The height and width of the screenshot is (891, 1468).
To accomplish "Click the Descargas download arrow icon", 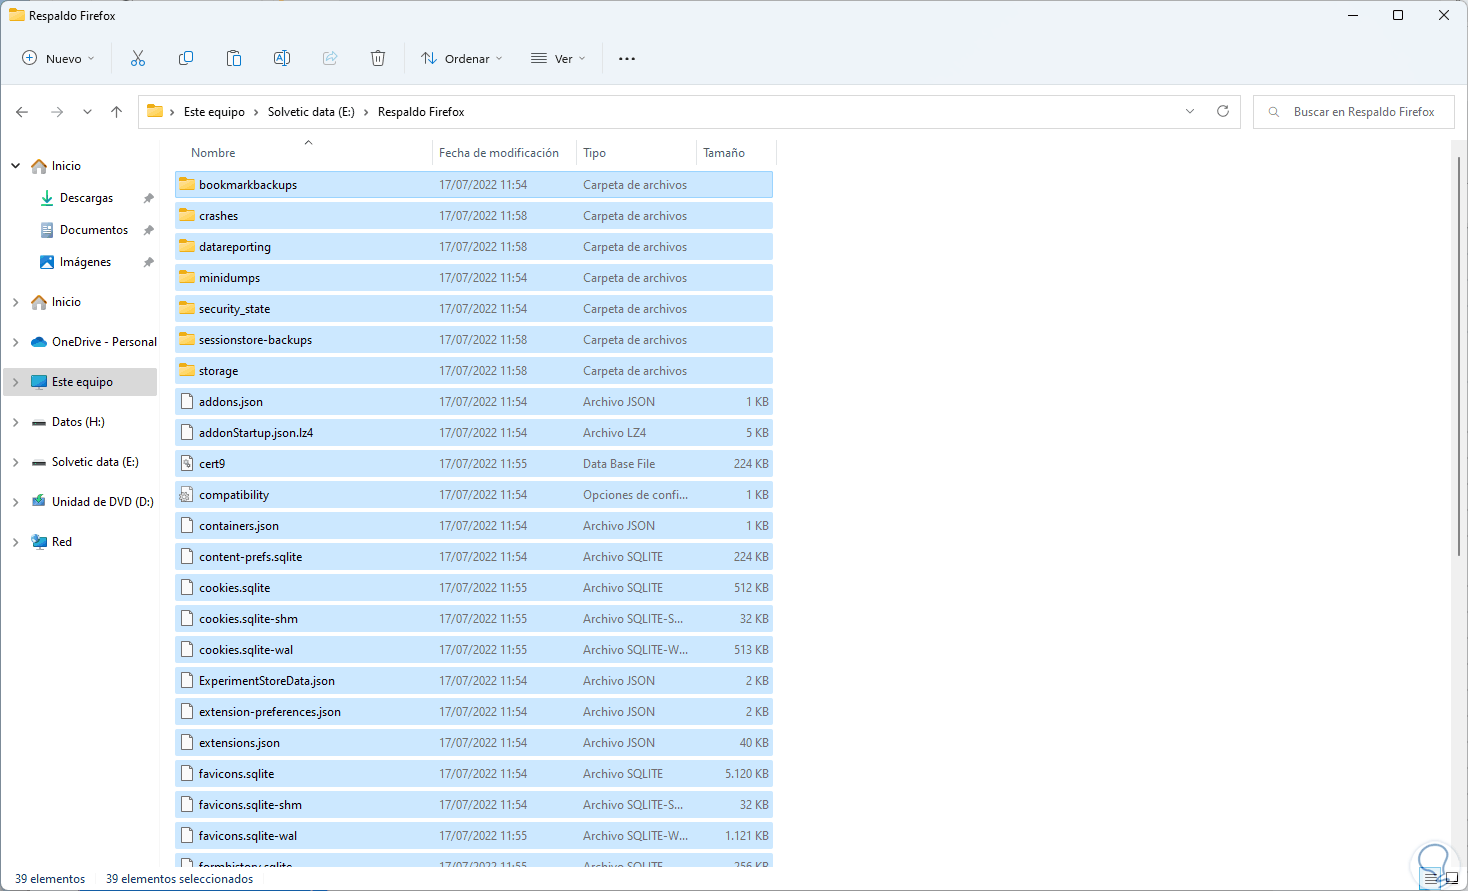I will pos(47,198).
